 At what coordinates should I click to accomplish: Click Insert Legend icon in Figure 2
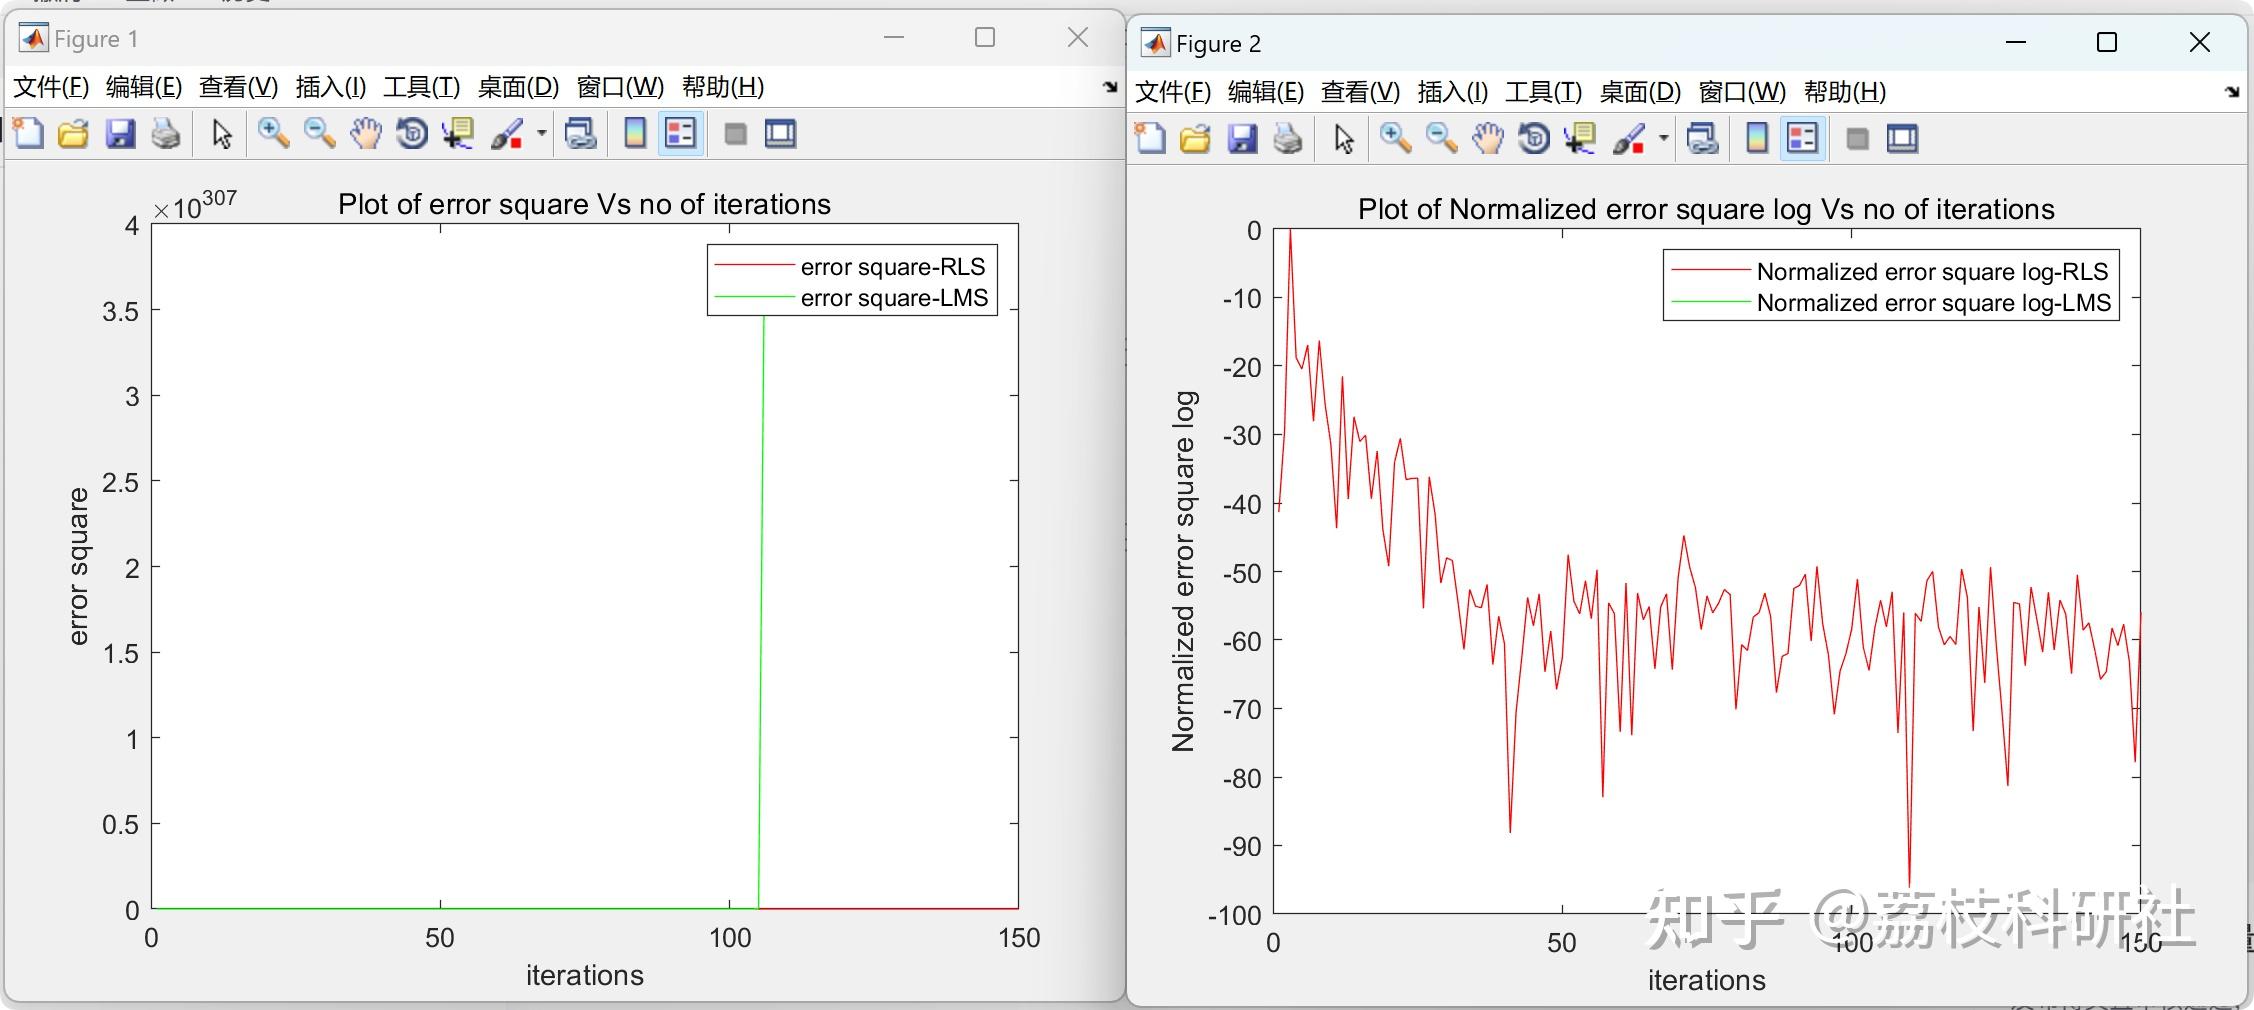pos(1803,138)
